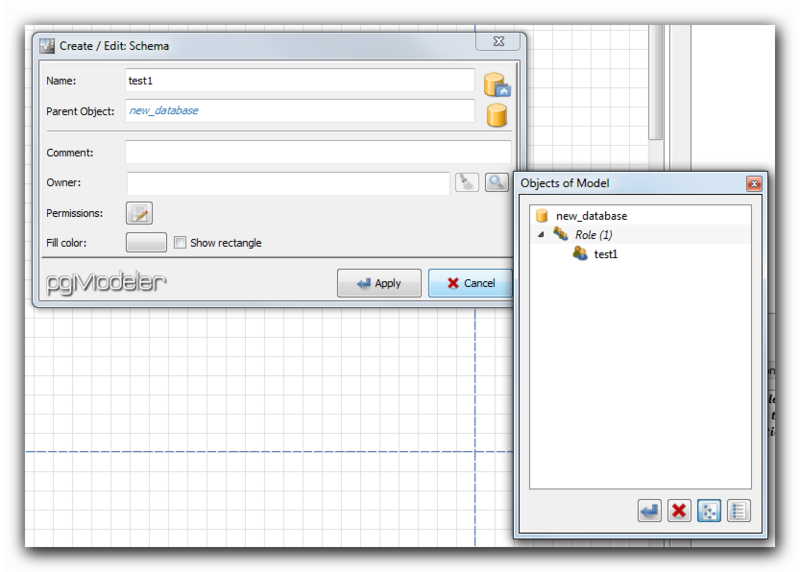Image resolution: width=800 pixels, height=572 pixels.
Task: Click the role group icon beside Role (1)
Action: tap(561, 234)
